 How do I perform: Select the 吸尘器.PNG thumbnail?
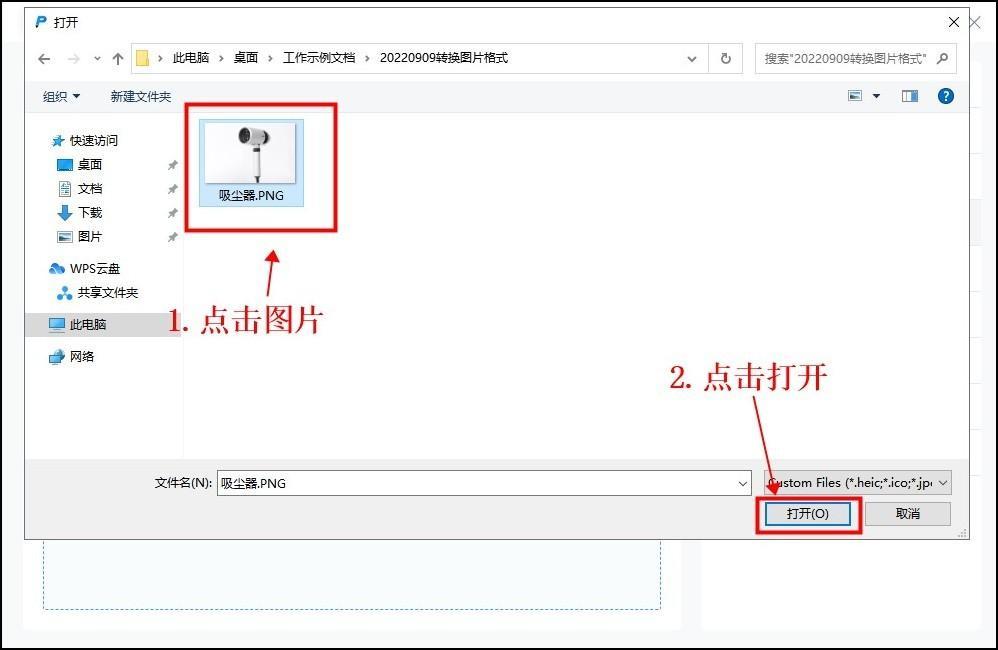(251, 162)
